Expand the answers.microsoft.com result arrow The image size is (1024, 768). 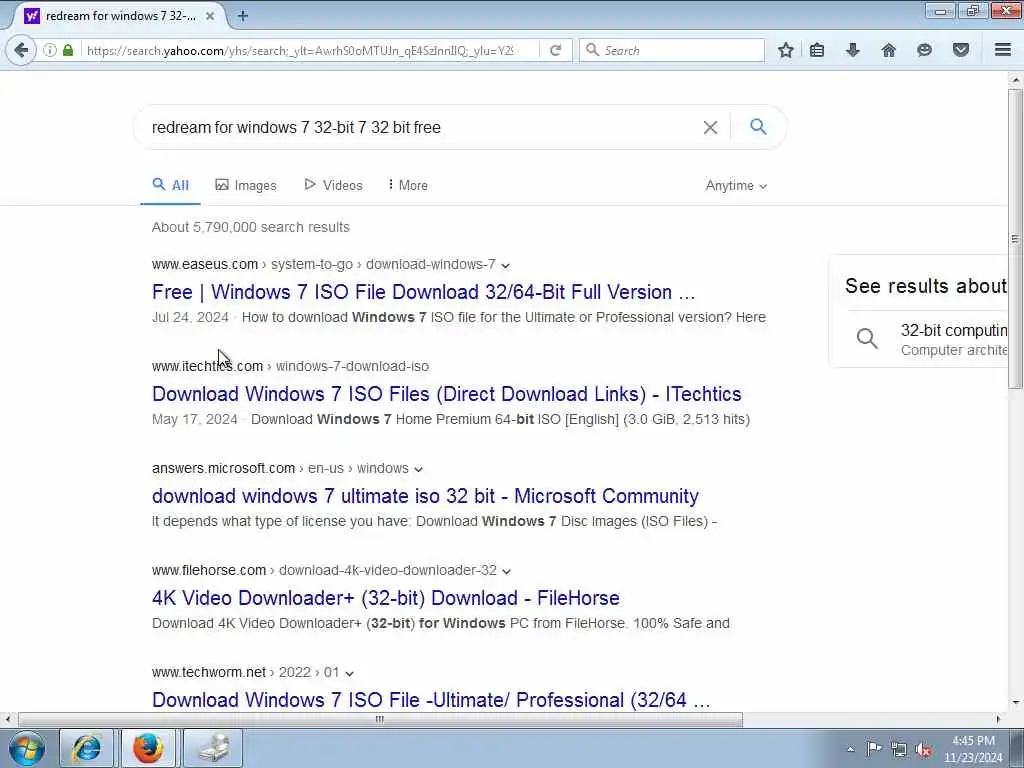tap(419, 469)
